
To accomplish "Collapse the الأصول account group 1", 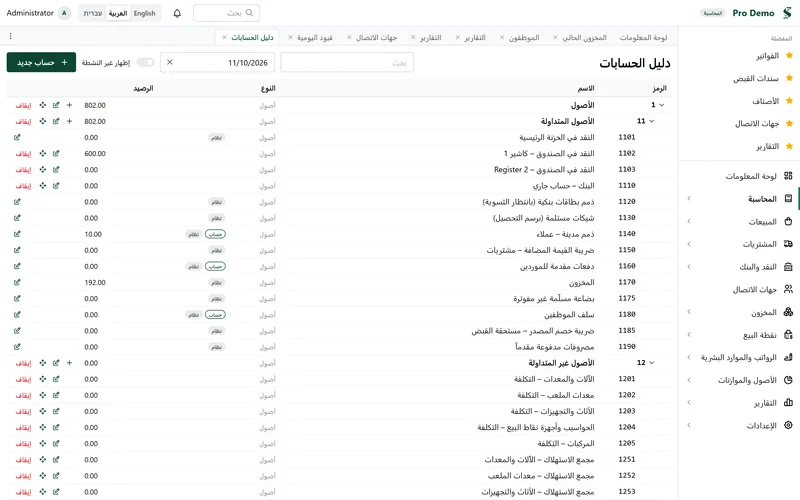I will 662,105.
